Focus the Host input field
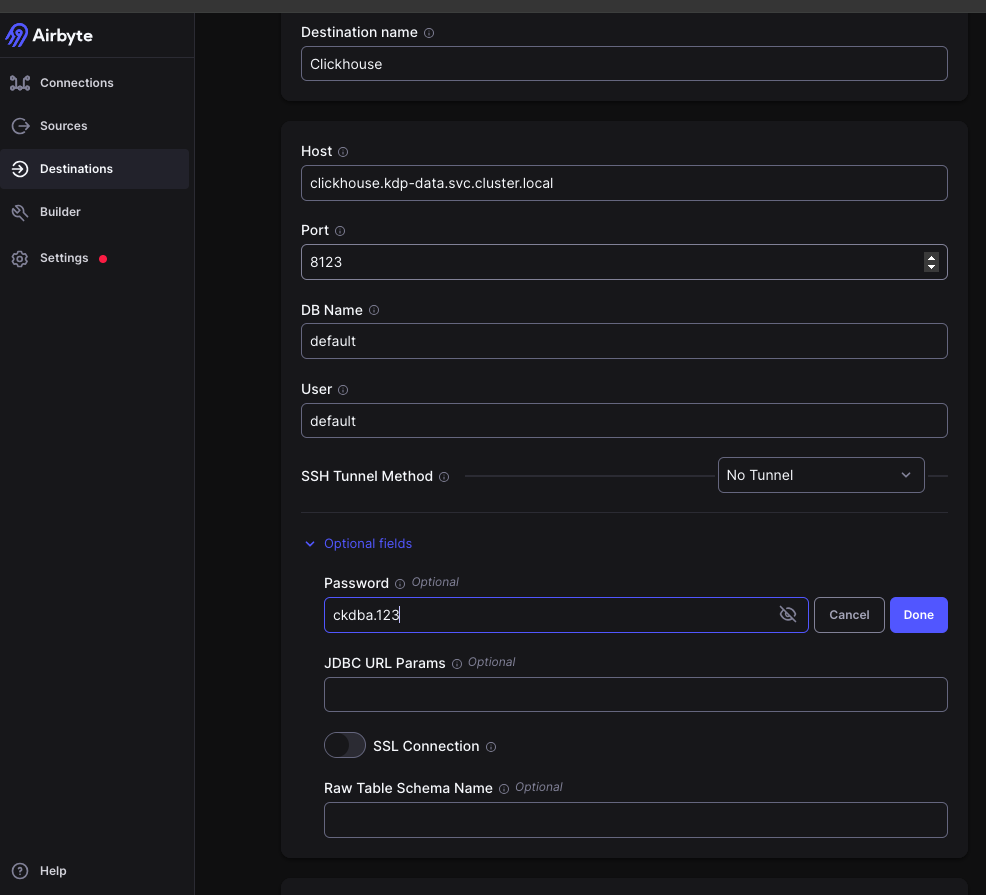The image size is (986, 895). coord(624,183)
